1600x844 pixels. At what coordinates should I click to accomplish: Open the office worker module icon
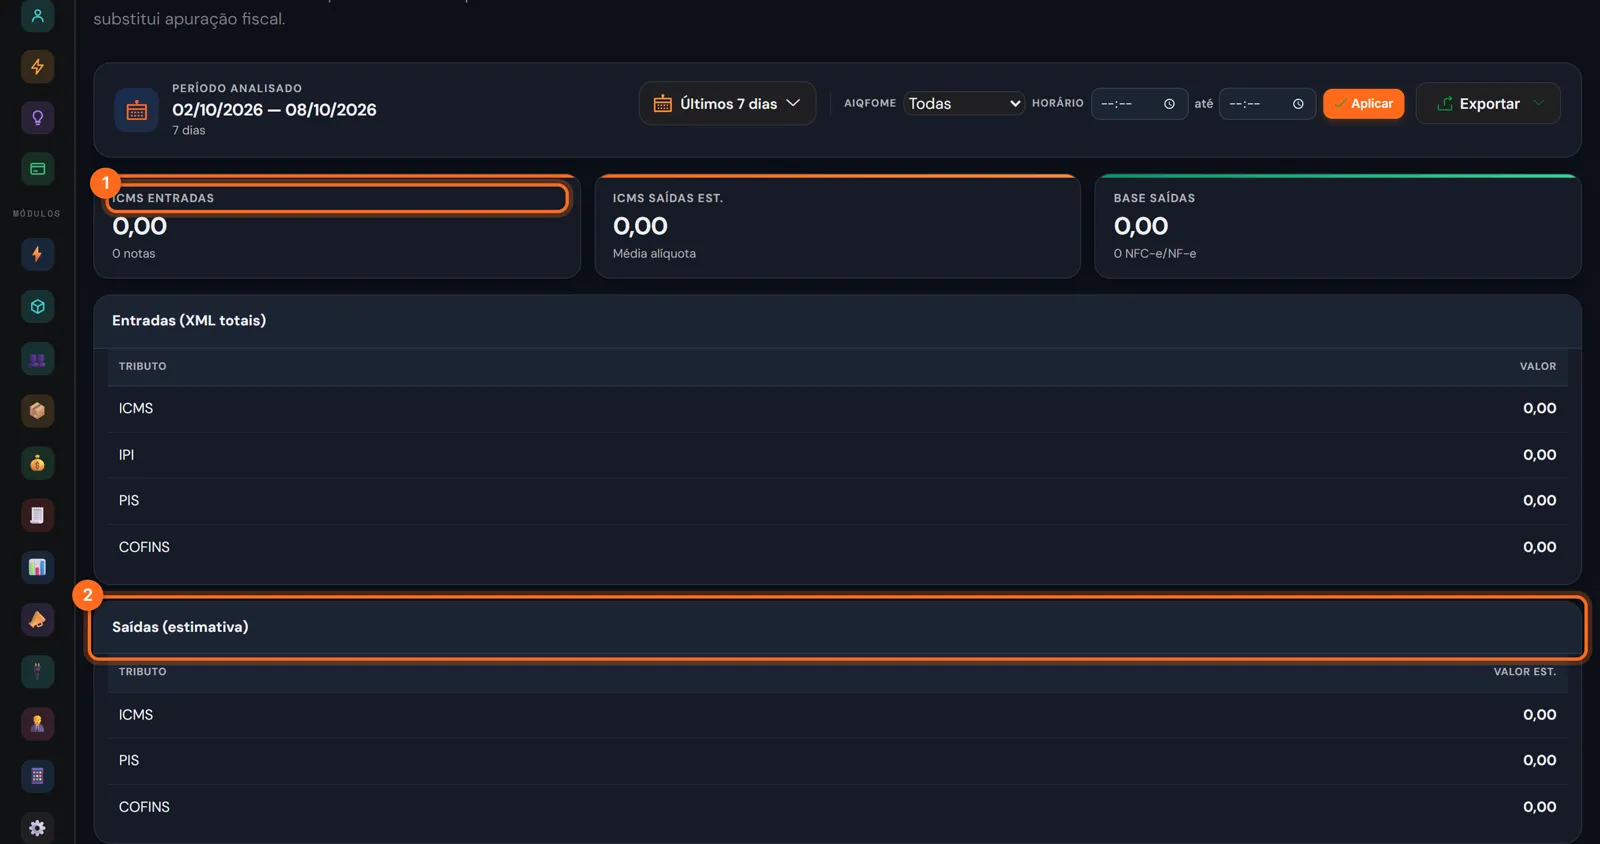[x=37, y=724]
